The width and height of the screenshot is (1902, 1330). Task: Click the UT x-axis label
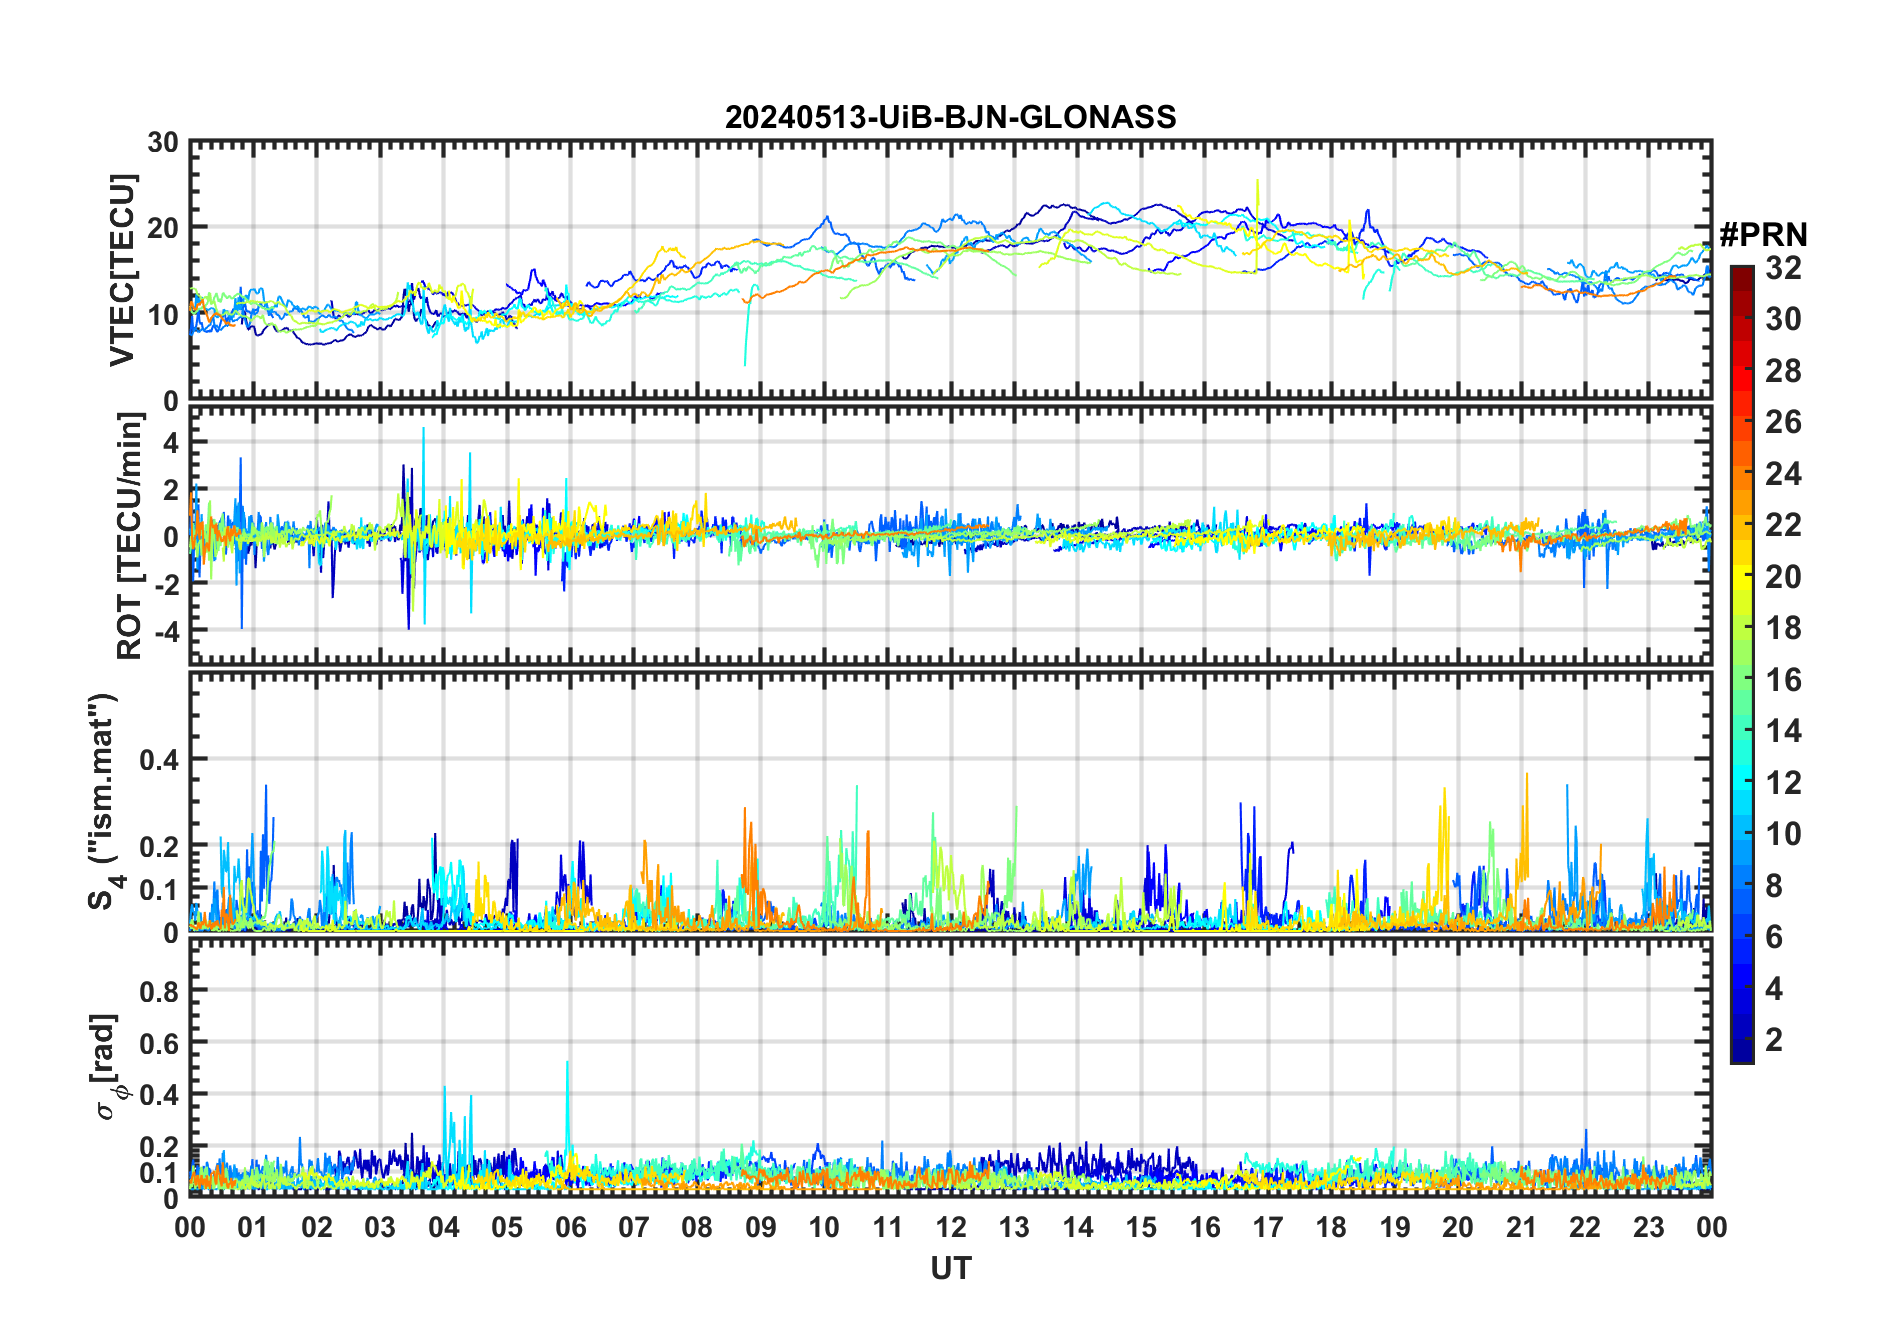(x=950, y=1268)
